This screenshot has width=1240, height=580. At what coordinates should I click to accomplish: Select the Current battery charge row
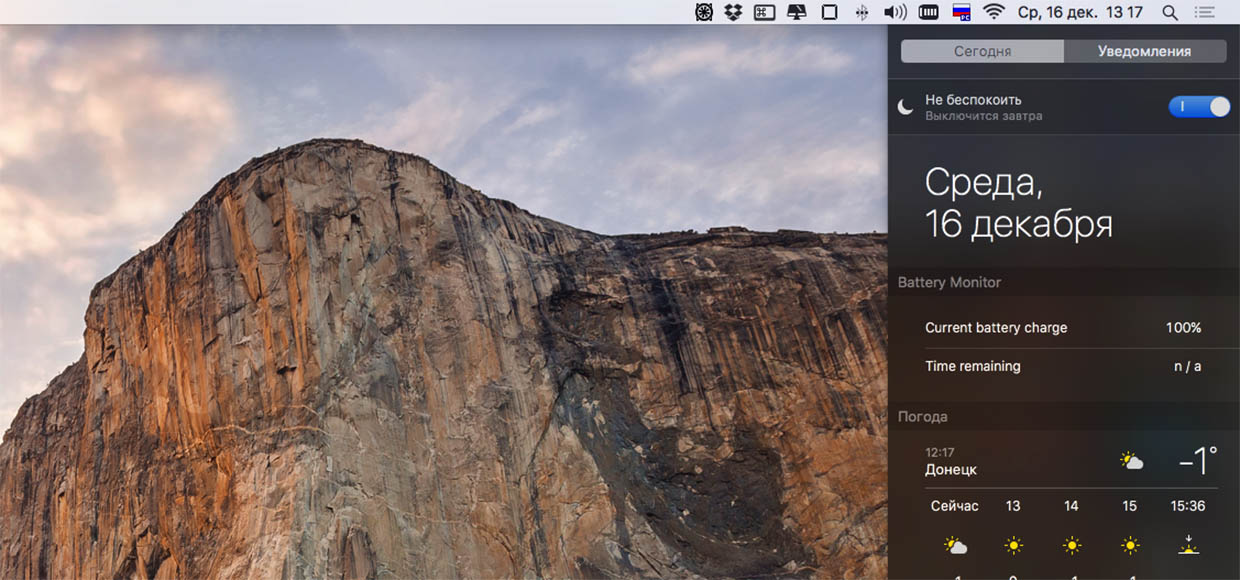(x=1064, y=328)
